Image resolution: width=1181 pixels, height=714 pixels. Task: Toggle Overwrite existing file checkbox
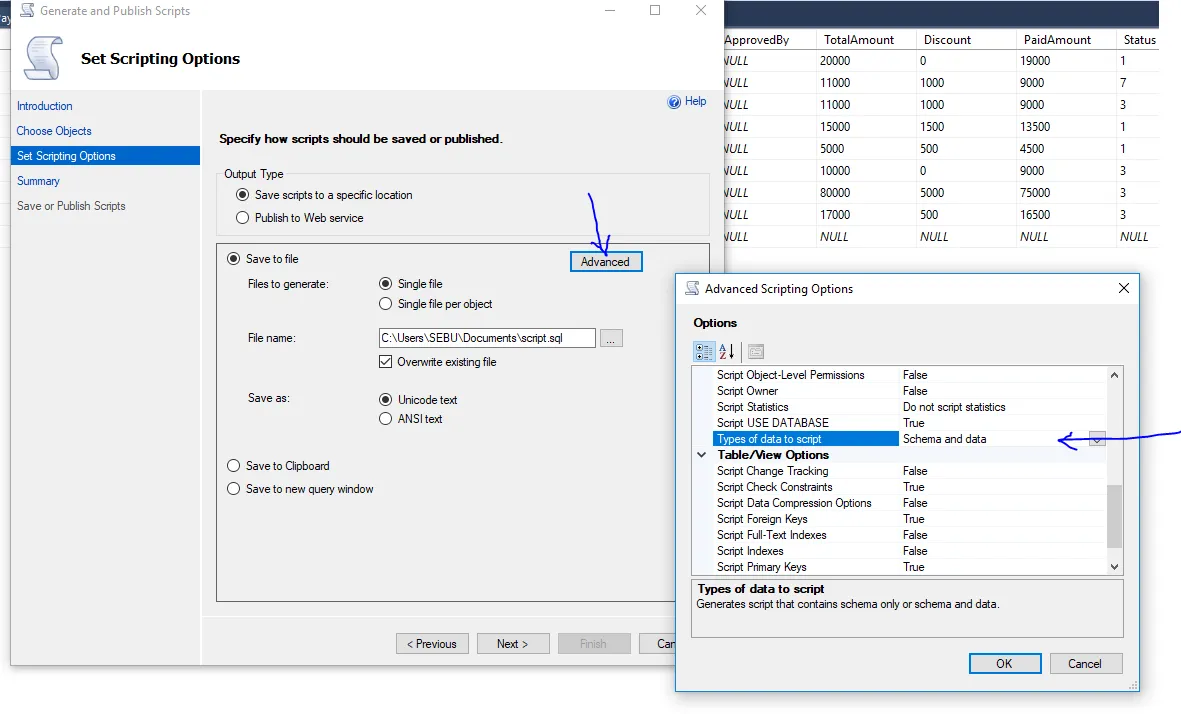pos(386,362)
